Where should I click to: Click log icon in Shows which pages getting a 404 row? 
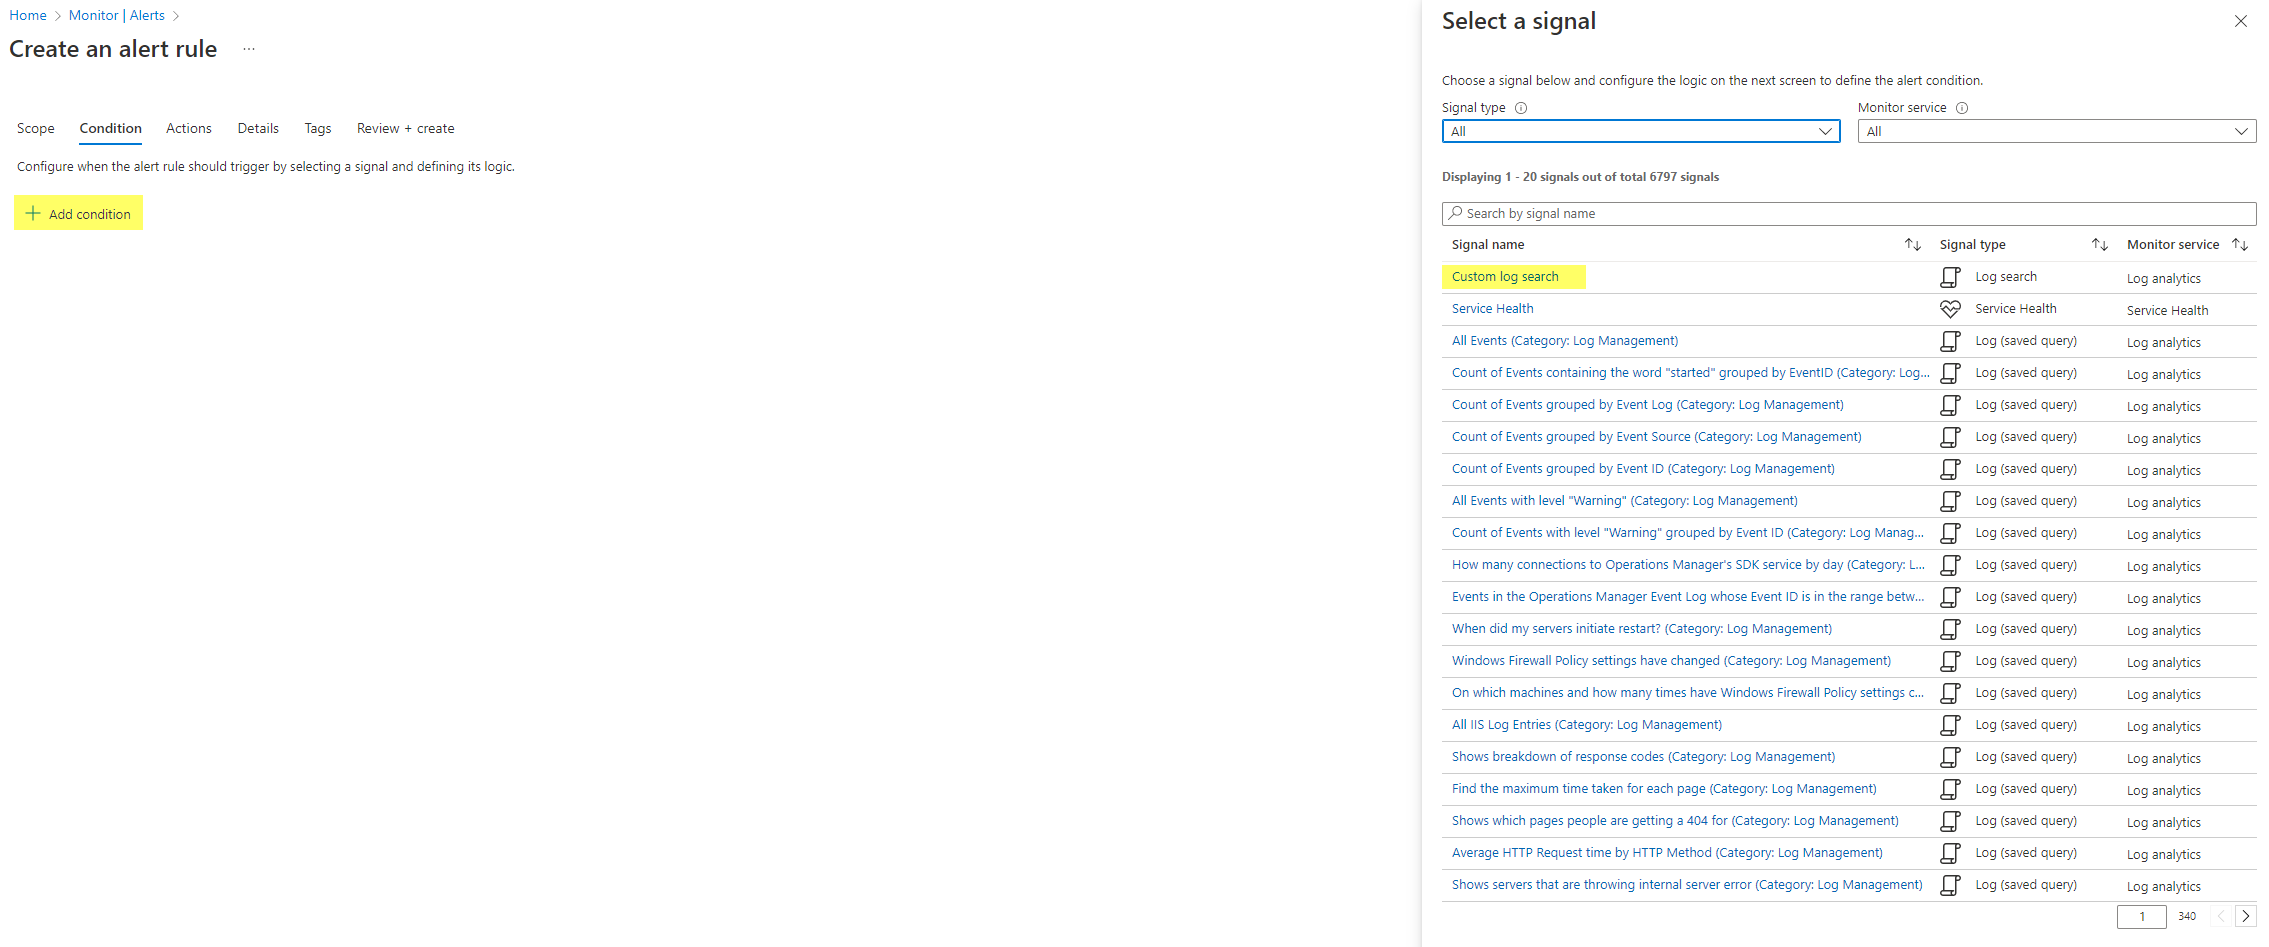1950,821
